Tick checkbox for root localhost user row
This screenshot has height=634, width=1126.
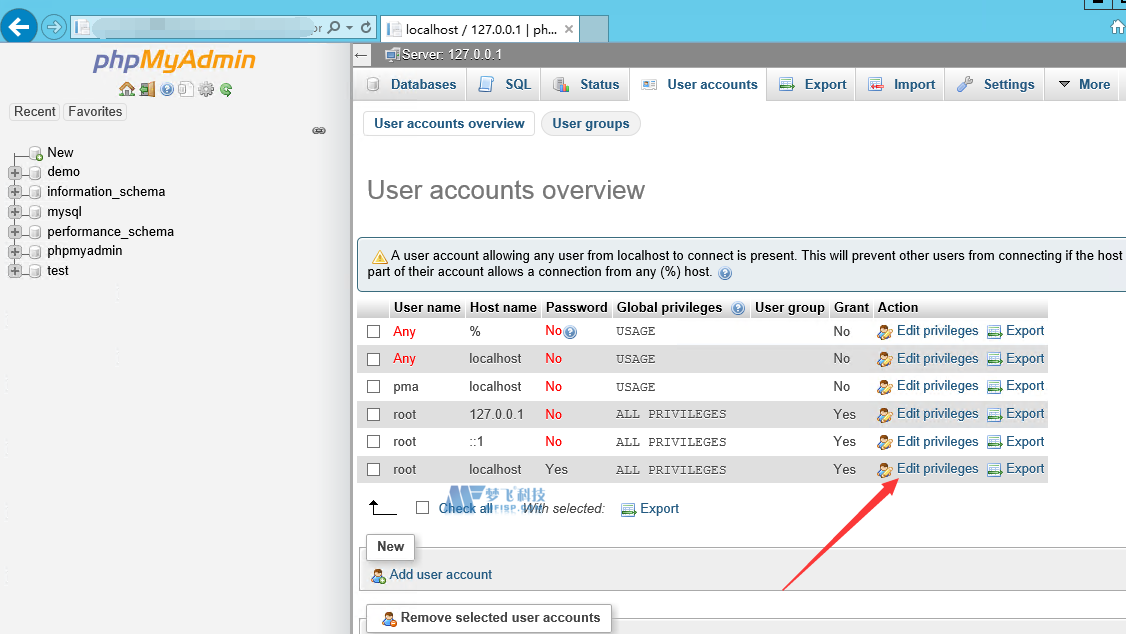click(374, 469)
